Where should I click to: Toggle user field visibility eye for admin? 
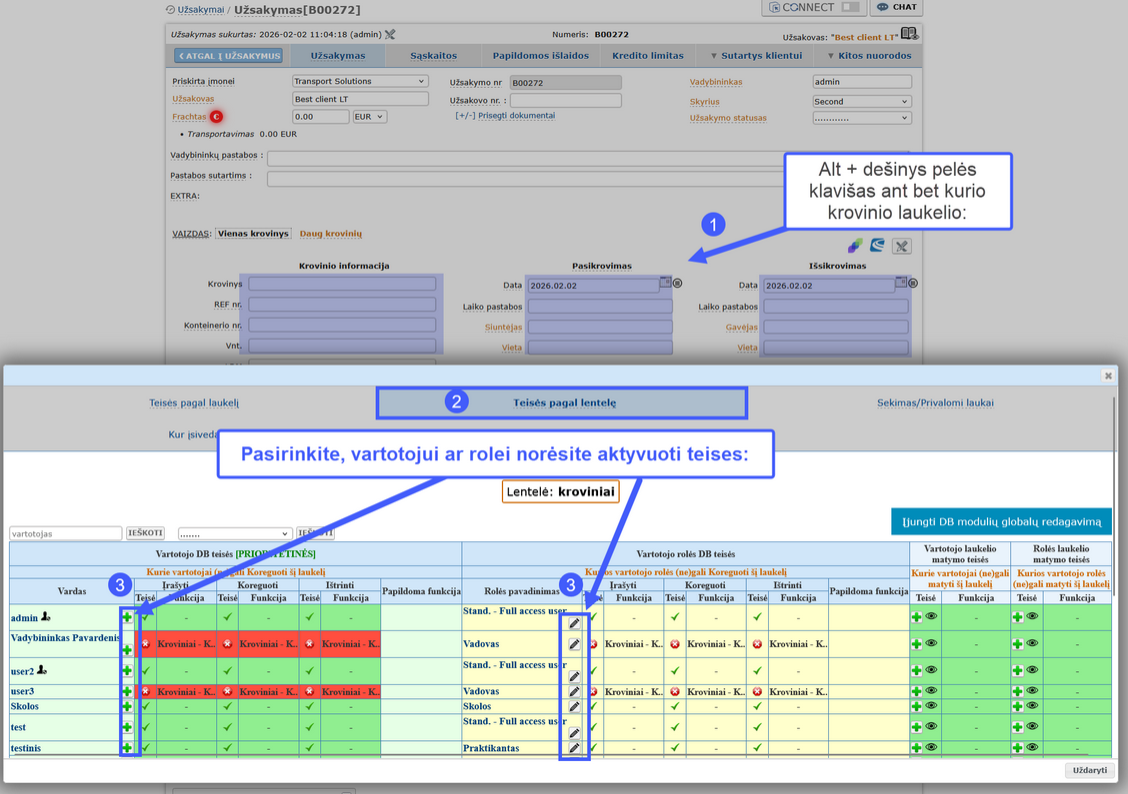931,616
